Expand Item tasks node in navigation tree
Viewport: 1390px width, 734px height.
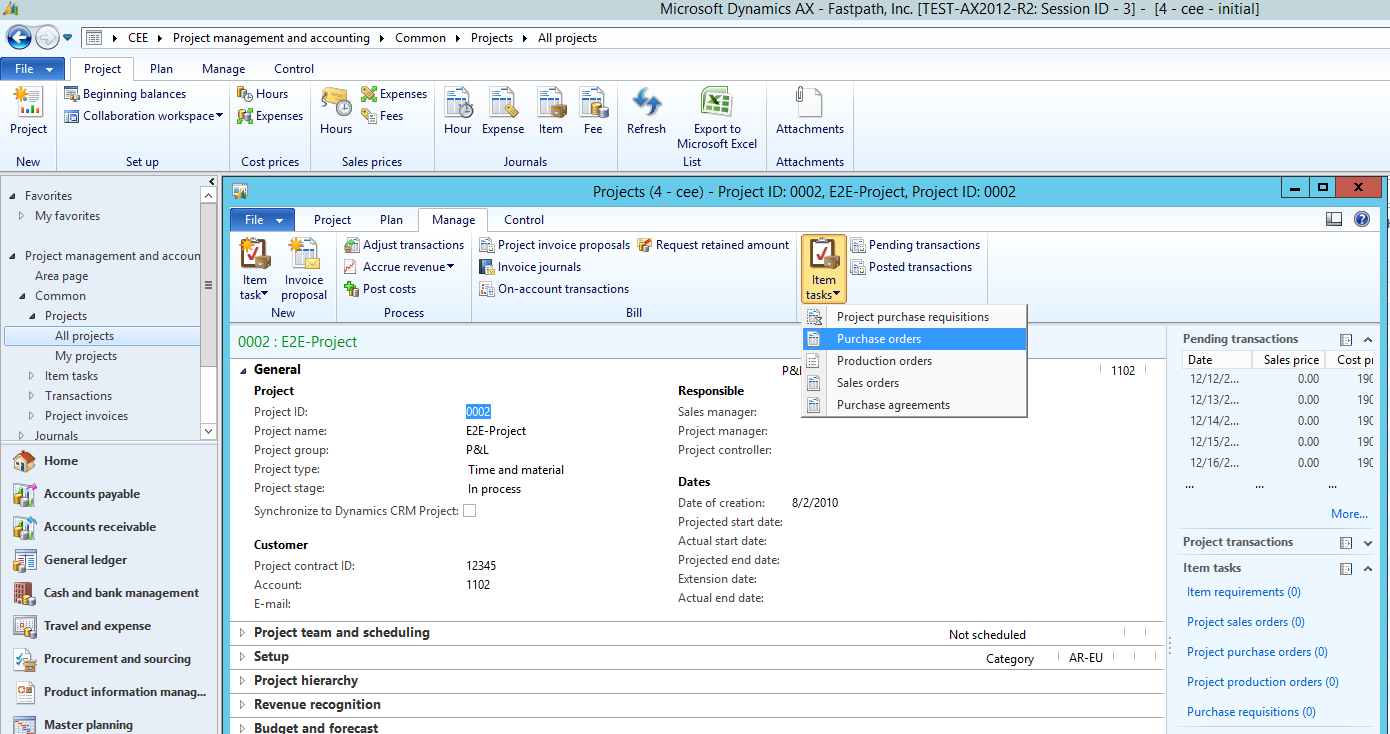[x=32, y=376]
